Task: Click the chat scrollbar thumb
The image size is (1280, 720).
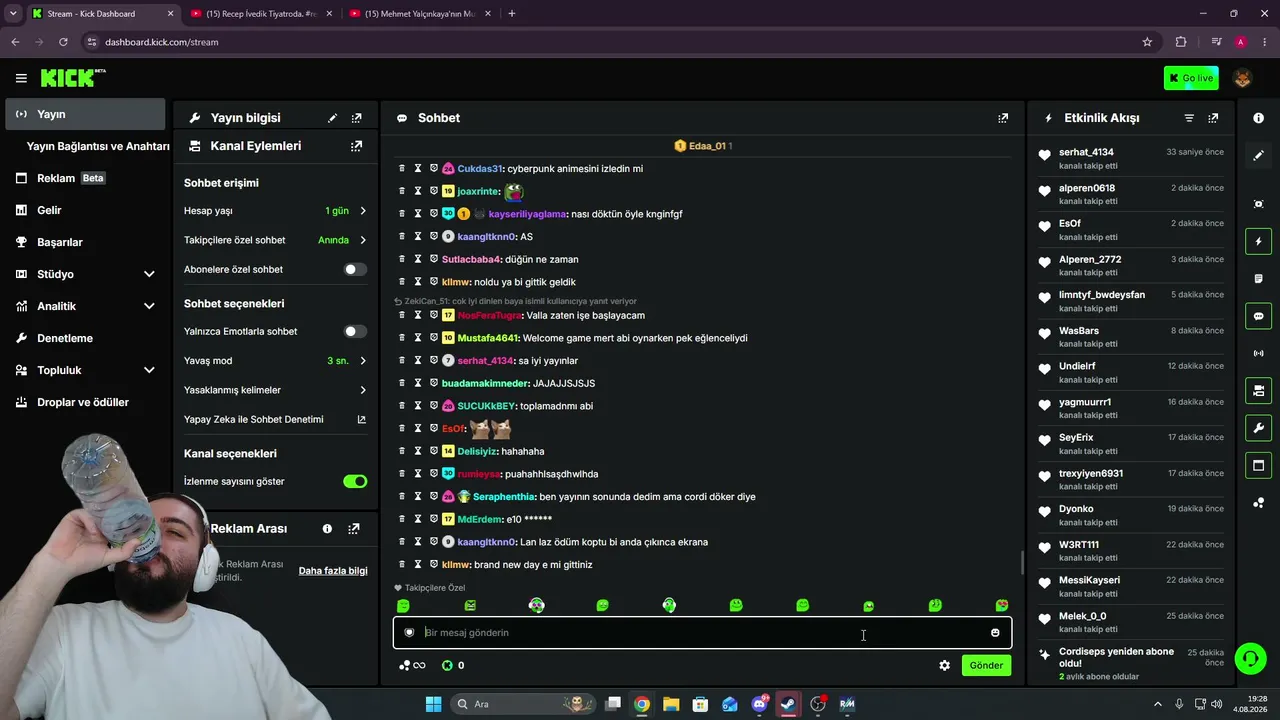Action: tap(1021, 562)
